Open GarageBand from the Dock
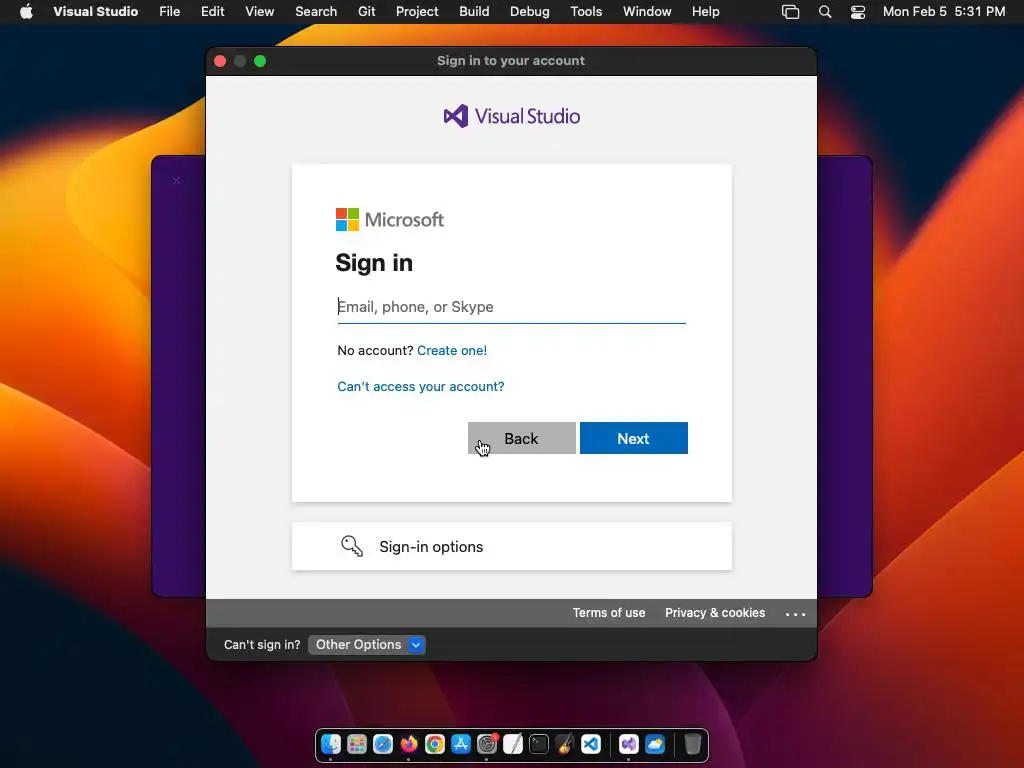 click(x=565, y=744)
